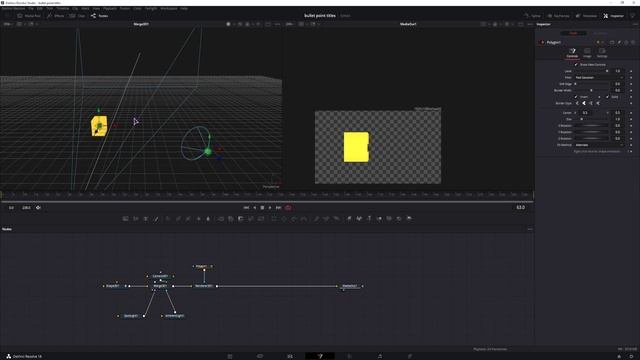This screenshot has width=640, height=360.
Task: Add an Ellipse mask from toolbar
Action: coord(284,219)
